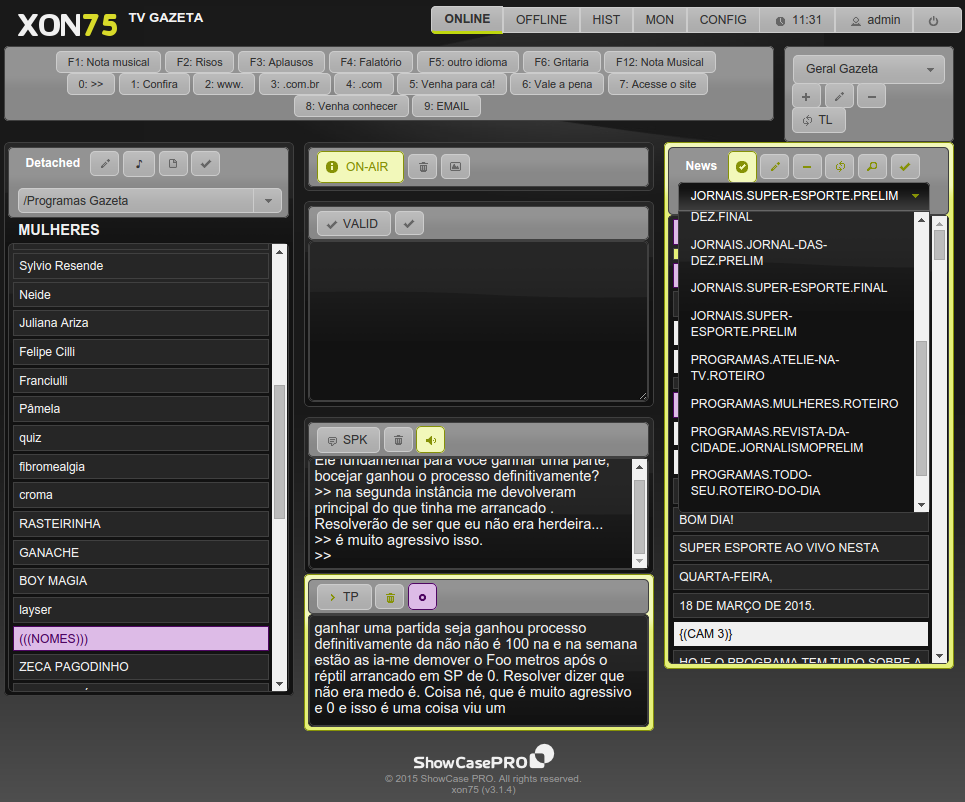This screenshot has height=802, width=965.
Task: Toggle the highlighted circle-check button beside News
Action: 742,166
